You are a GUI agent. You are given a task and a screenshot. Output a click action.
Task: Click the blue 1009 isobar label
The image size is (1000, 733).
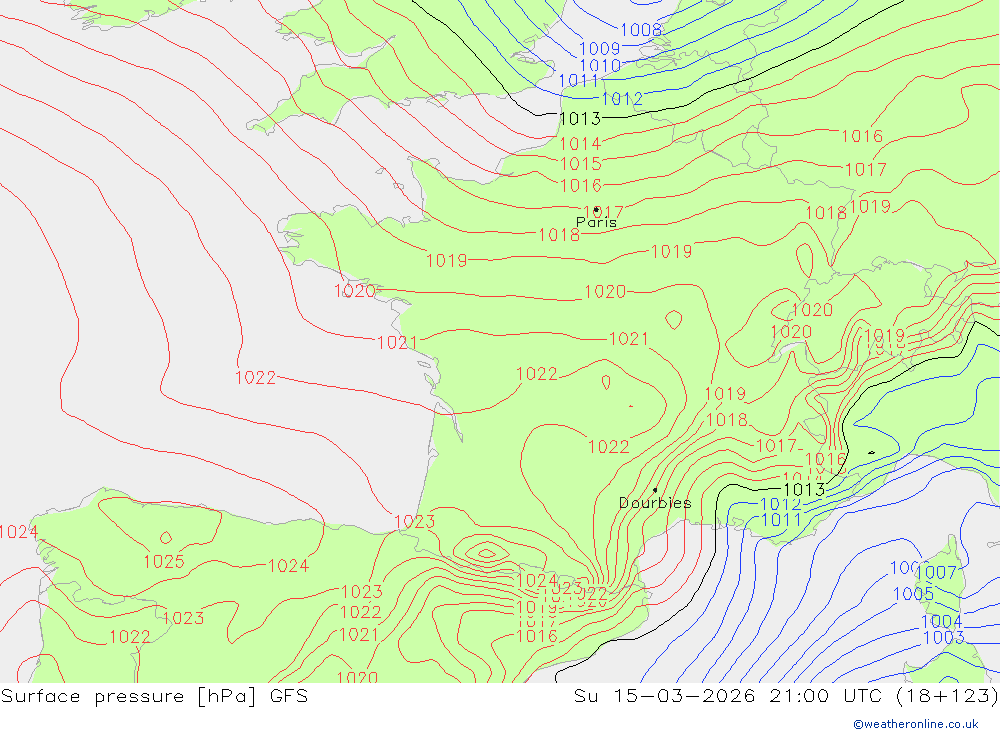click(599, 48)
